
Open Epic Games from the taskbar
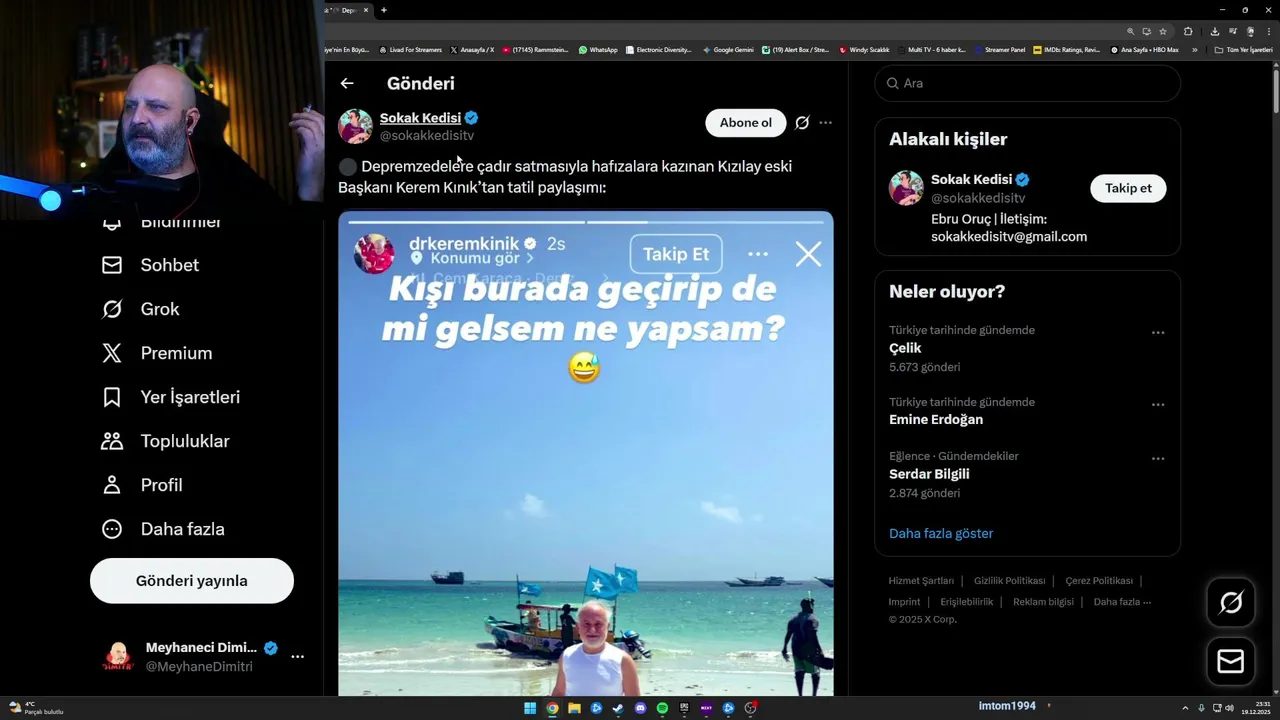[684, 709]
